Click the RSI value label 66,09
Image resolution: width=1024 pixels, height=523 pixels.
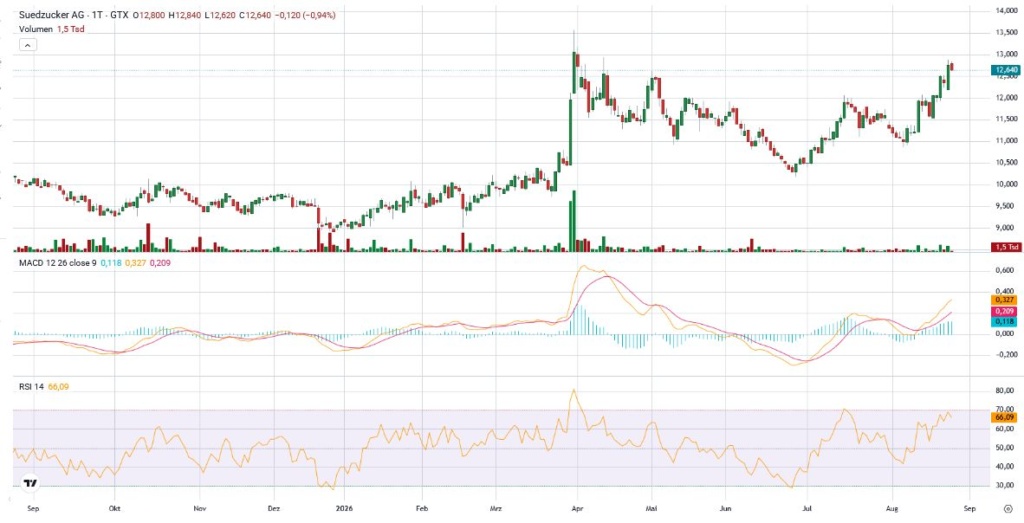pyautogui.click(x=1005, y=417)
